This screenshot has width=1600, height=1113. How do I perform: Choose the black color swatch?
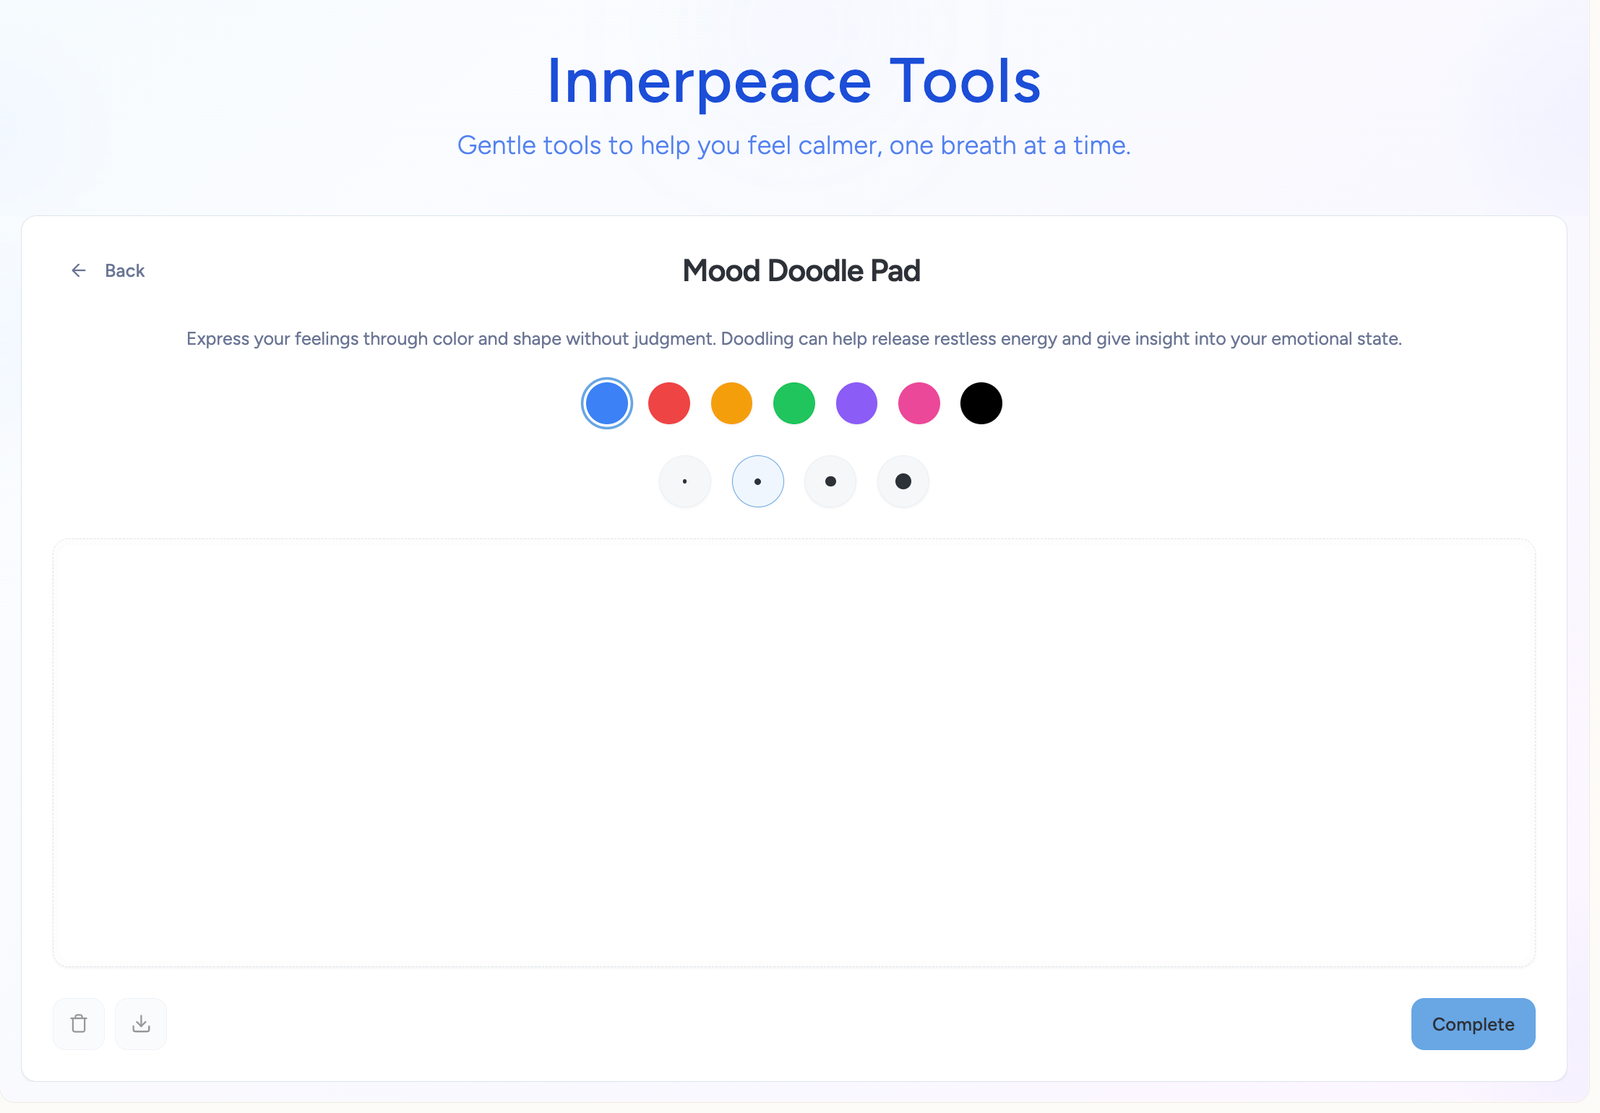(x=981, y=403)
